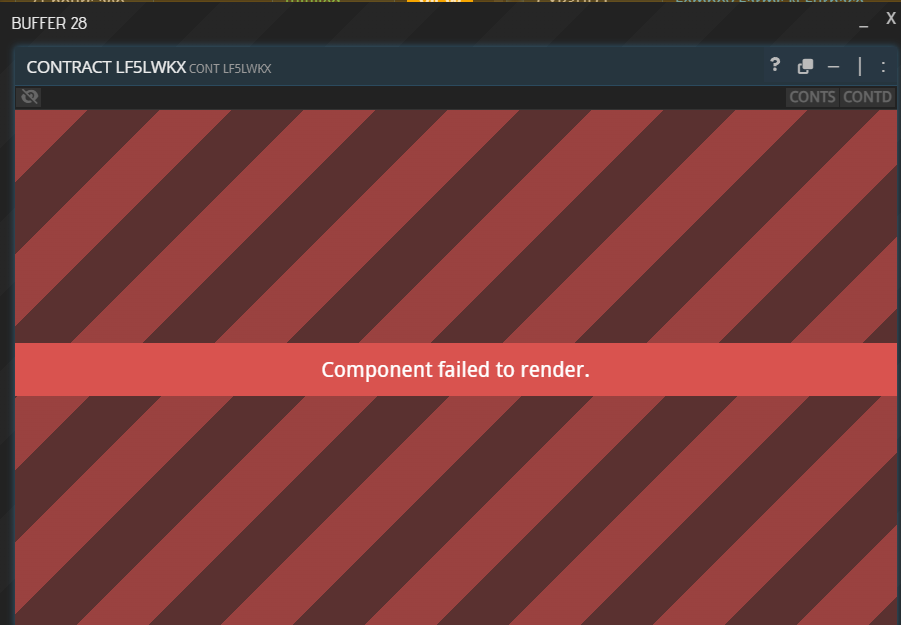The width and height of the screenshot is (901, 625).
Task: Toggle the crossed-out eye visibility icon
Action: pyautogui.click(x=29, y=97)
